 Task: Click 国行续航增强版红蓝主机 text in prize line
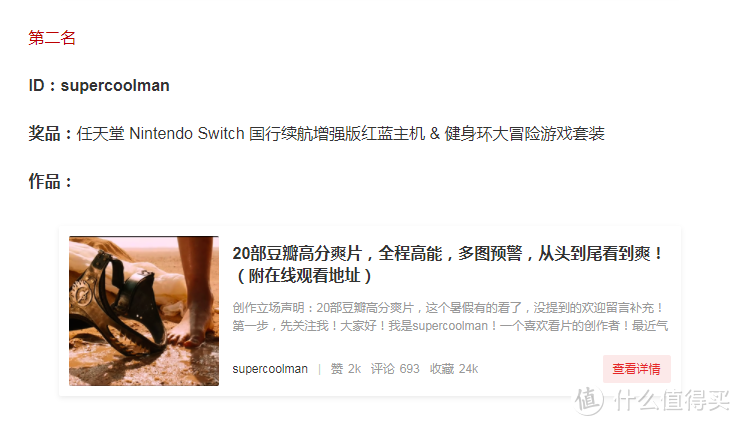point(337,133)
